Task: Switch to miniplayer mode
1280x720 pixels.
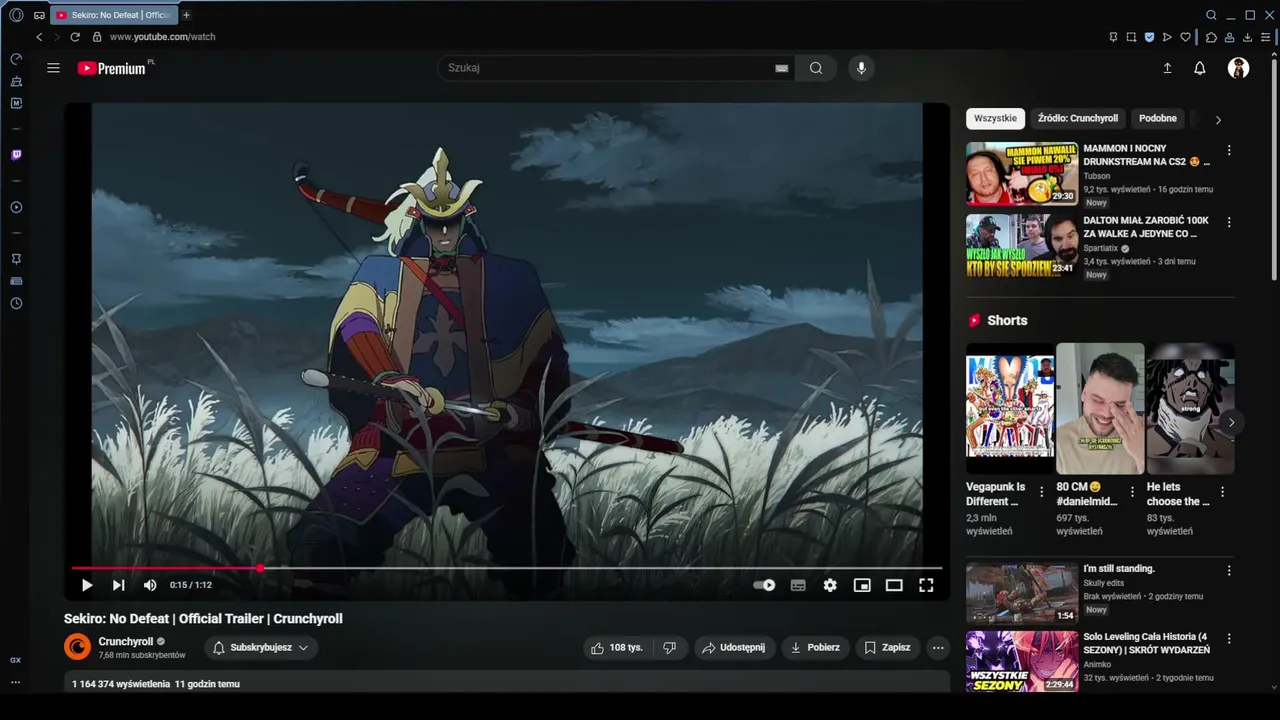Action: click(862, 585)
